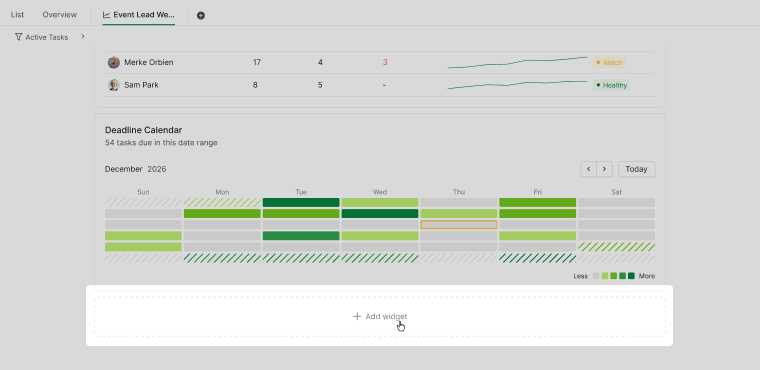Click the Watch status badge
Screen dimensions: 760x370
609,63
